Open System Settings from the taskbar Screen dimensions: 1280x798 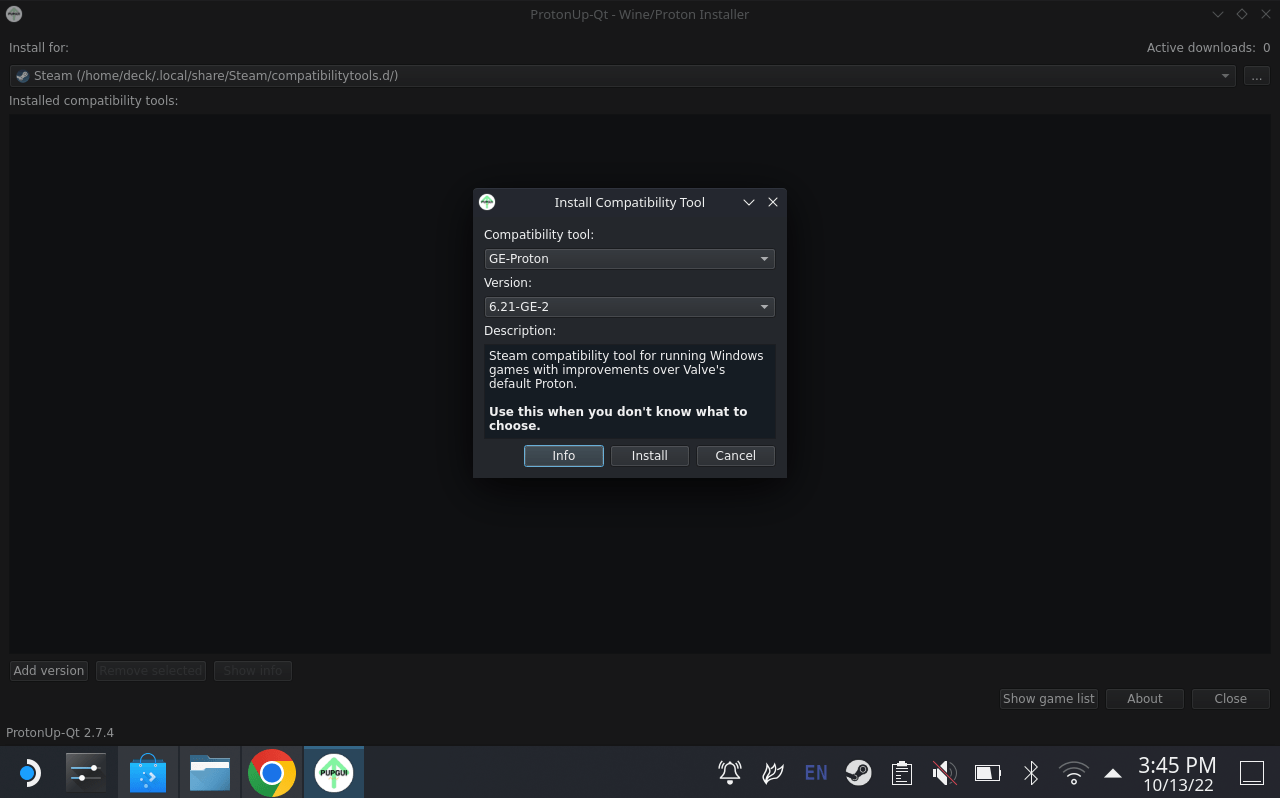[x=85, y=773]
